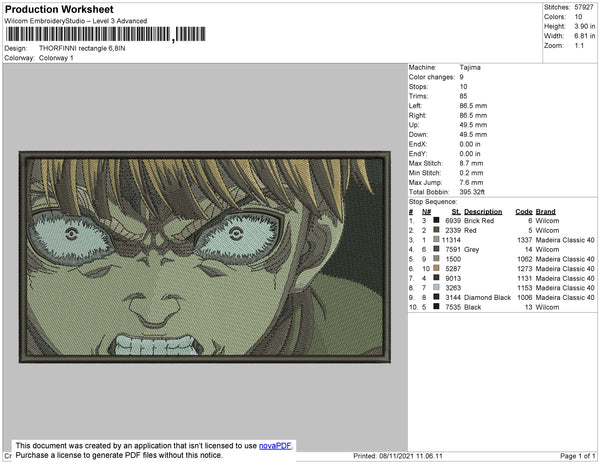Screen dimensions: 600x464
Task: Click the Min Stitch value '0.2 mm'
Action: 471,173
